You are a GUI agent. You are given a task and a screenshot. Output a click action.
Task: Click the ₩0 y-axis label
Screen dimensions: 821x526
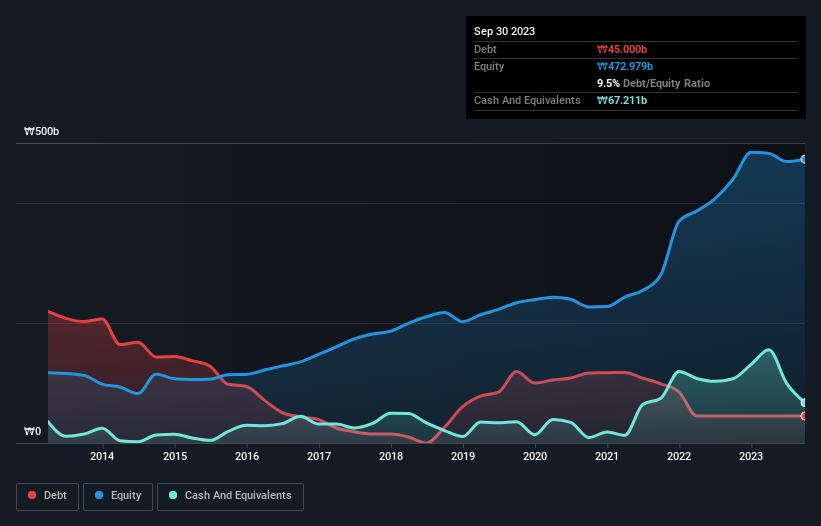tap(32, 431)
